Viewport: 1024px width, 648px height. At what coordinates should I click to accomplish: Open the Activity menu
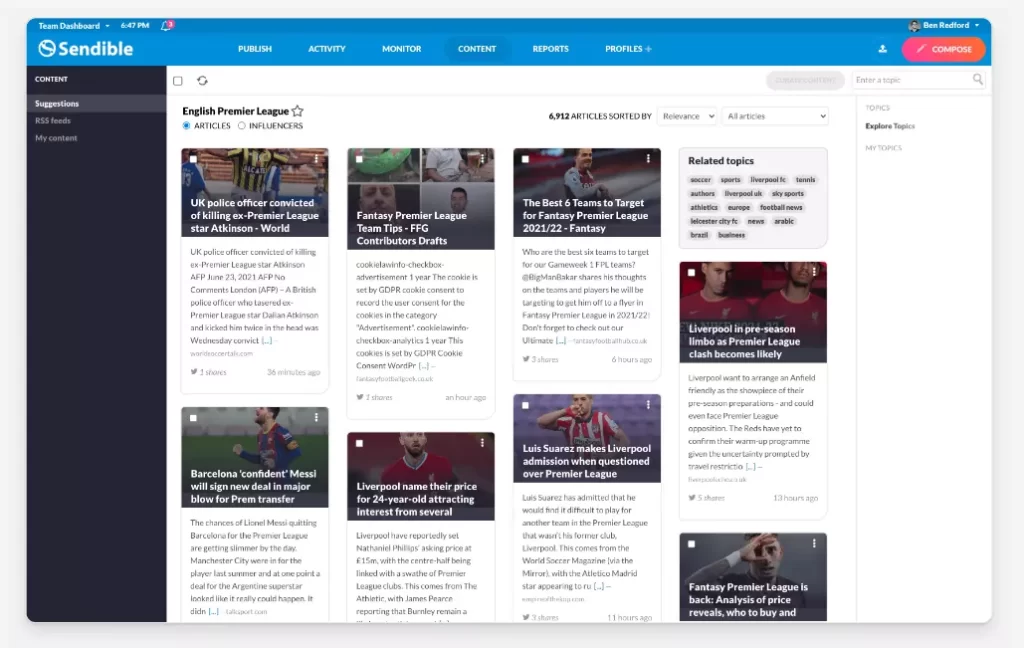(x=327, y=49)
